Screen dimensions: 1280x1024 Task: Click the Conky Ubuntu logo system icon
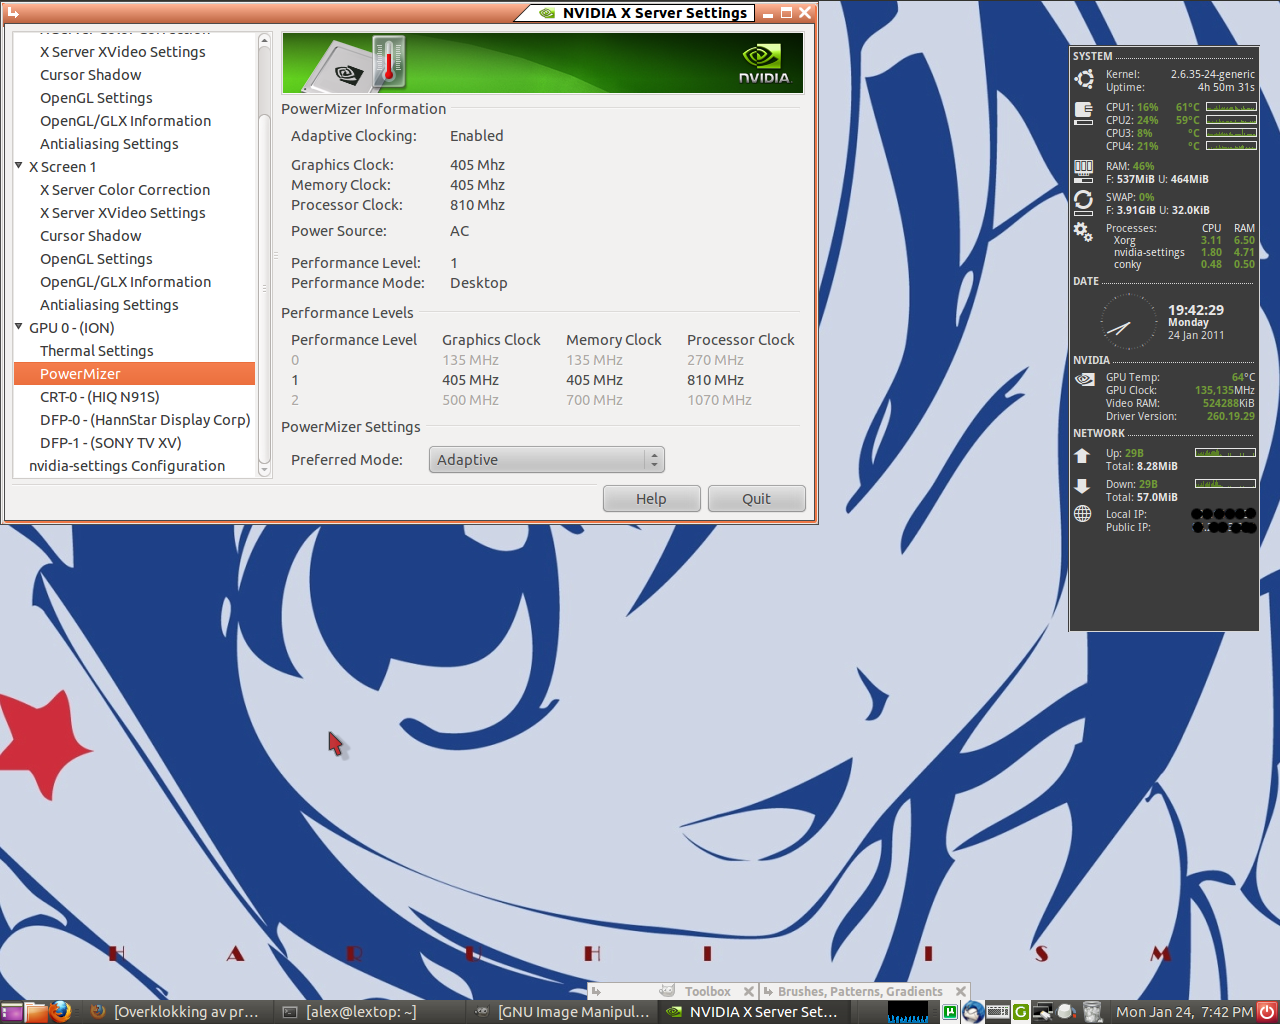pos(1084,79)
